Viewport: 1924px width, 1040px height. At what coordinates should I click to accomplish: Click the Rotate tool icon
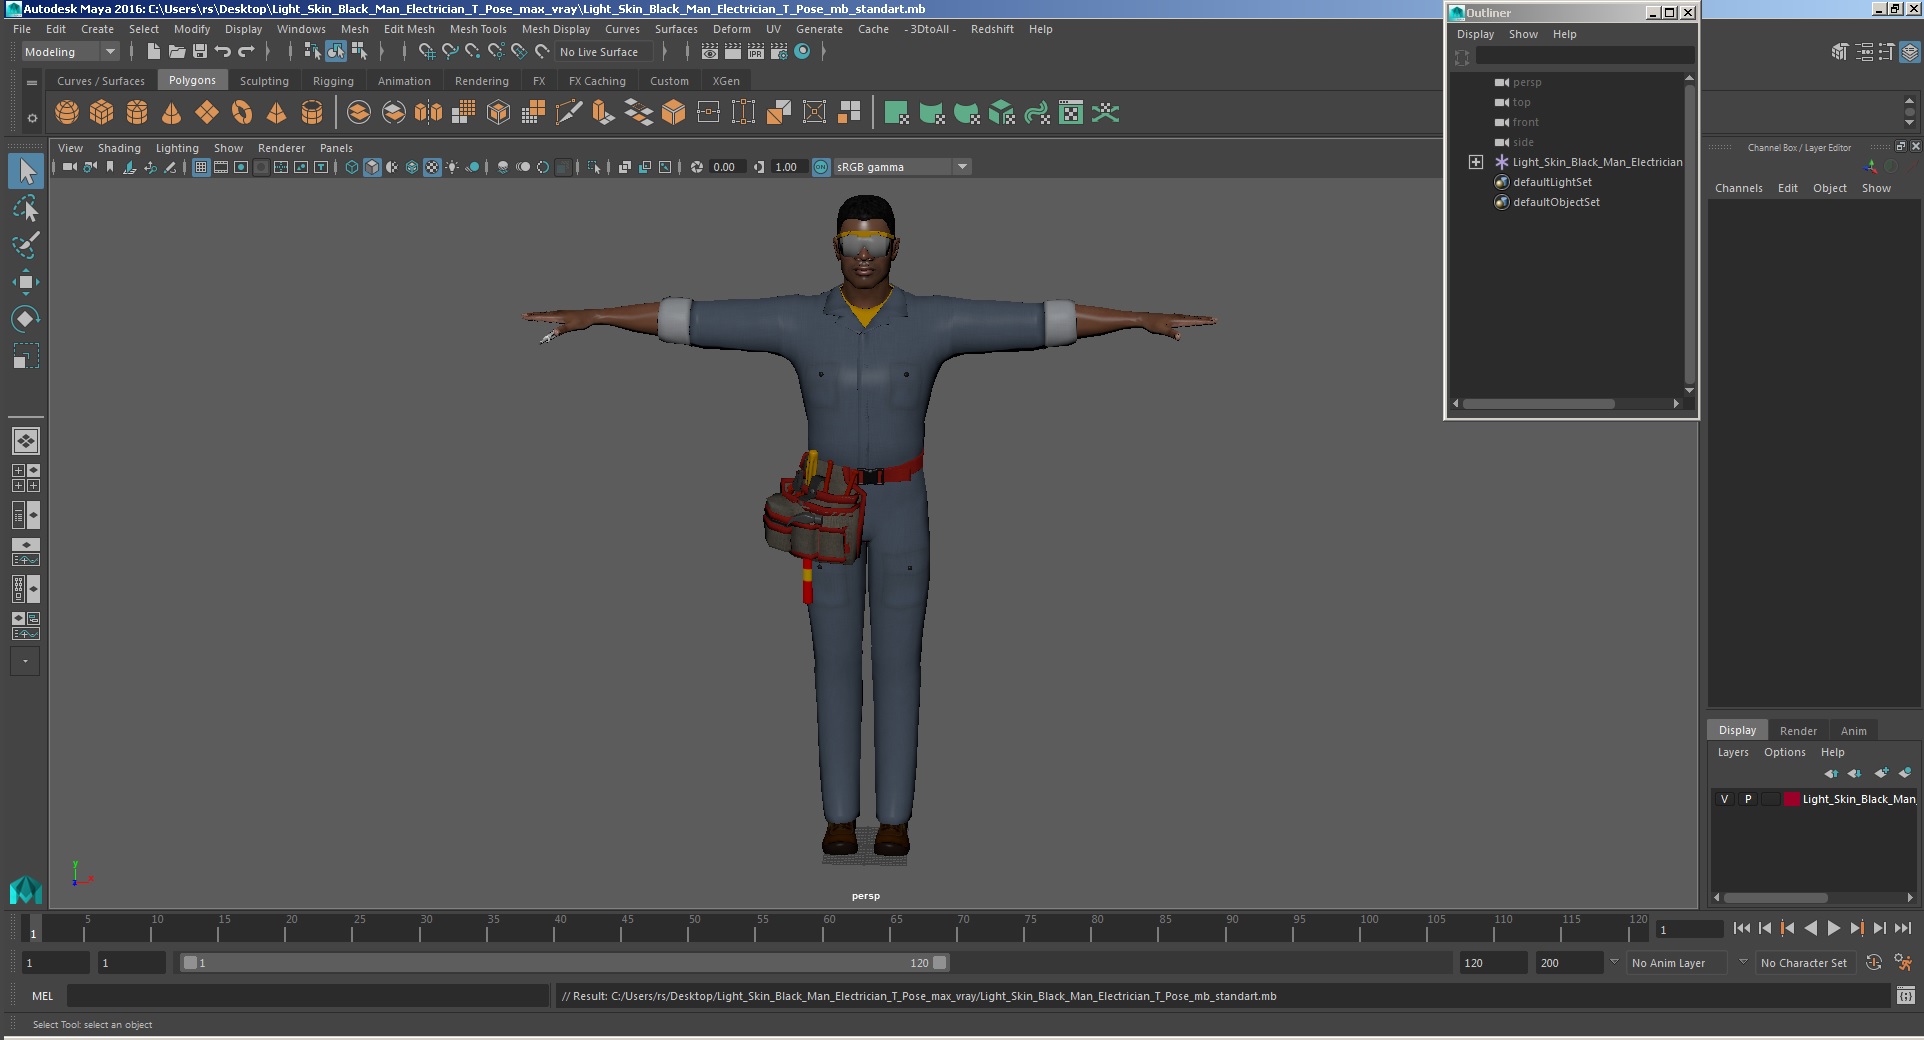coord(26,319)
